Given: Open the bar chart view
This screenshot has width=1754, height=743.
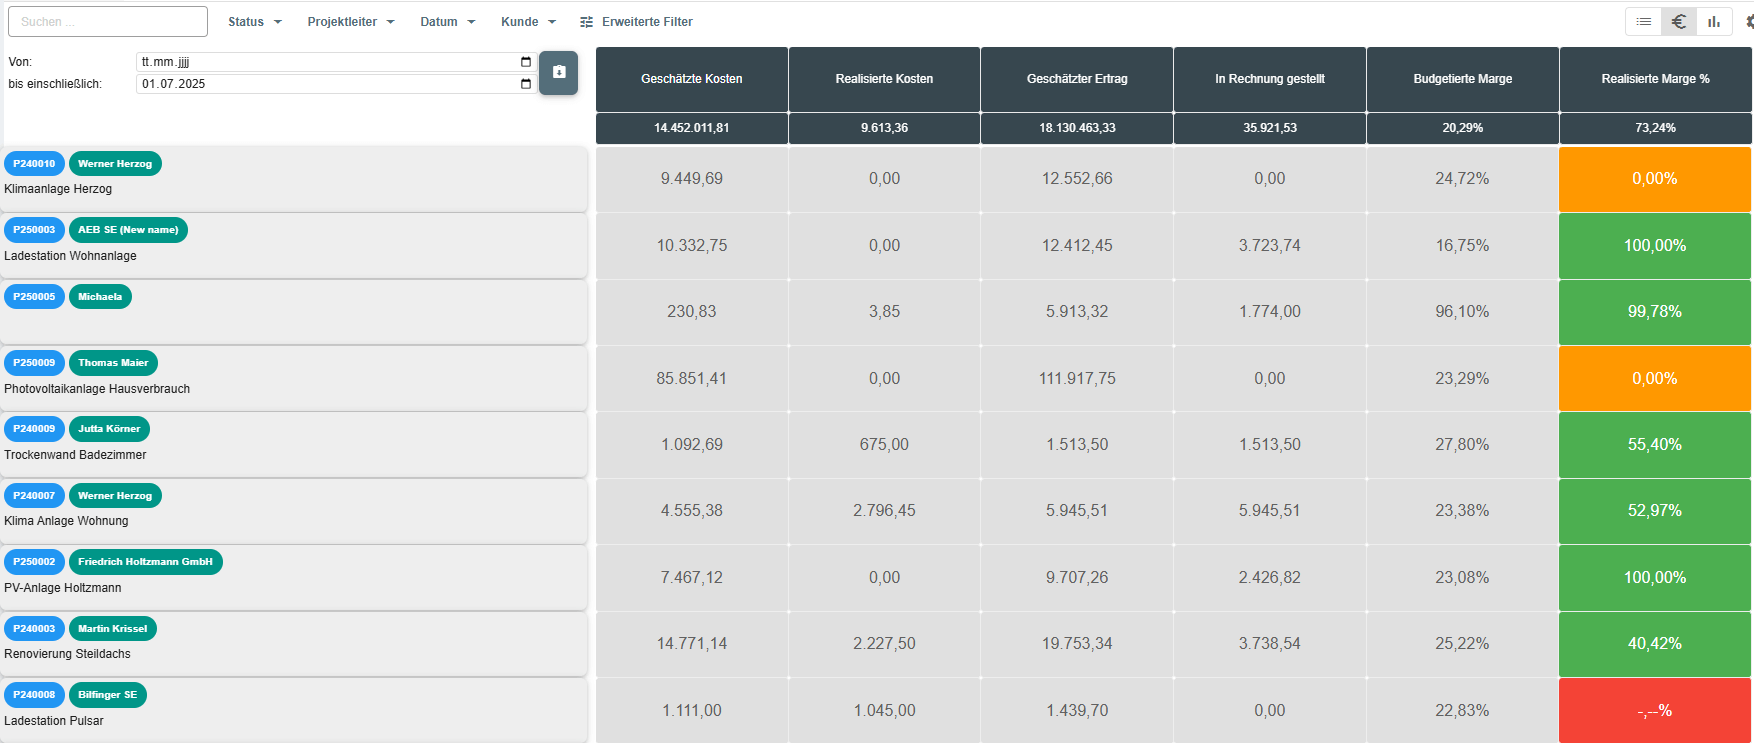Looking at the screenshot, I should coord(1714,21).
